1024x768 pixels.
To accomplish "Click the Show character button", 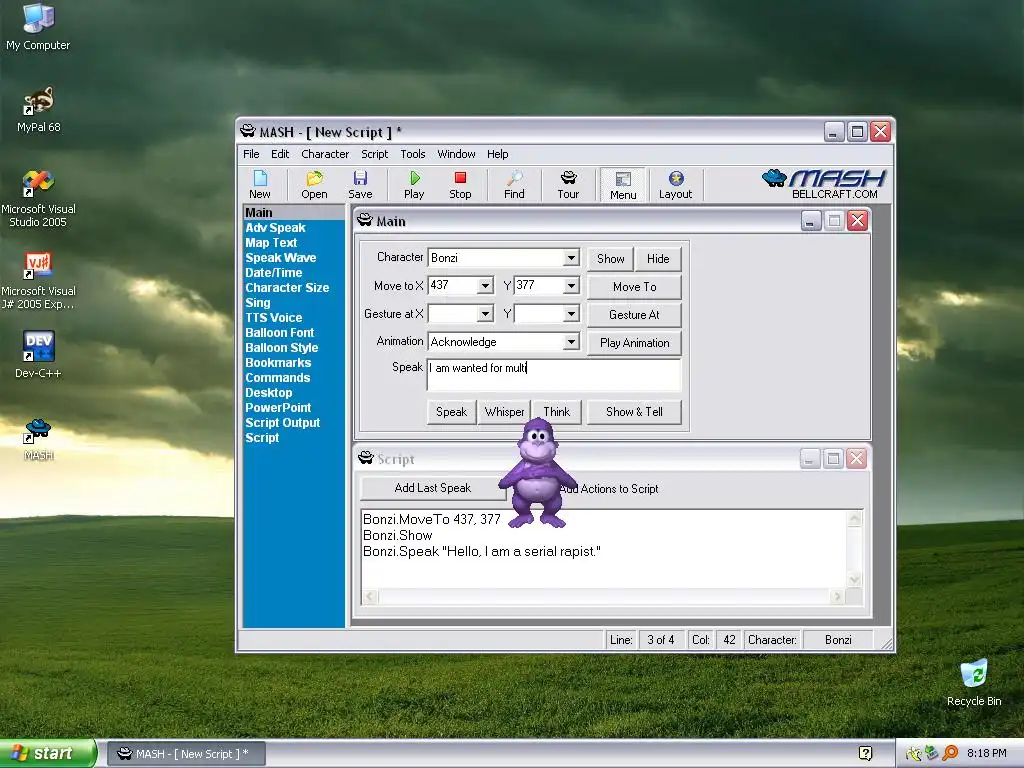I will (611, 259).
